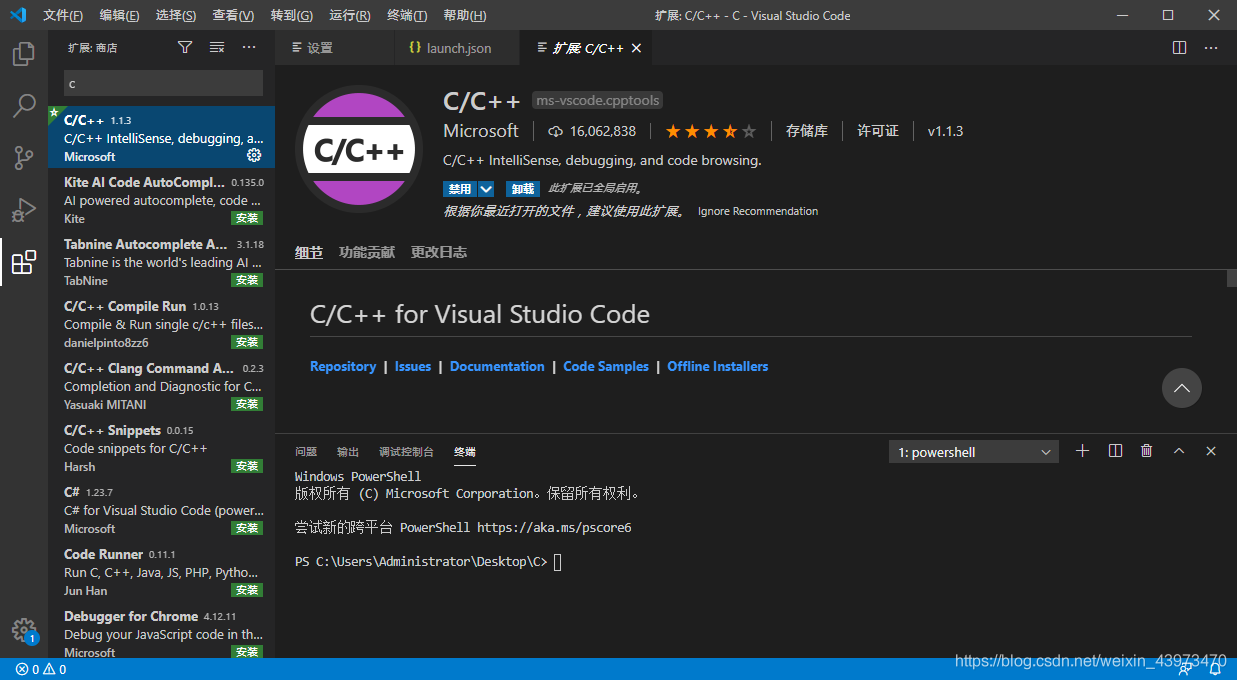
Task: Select the 功能贡献 tab
Action: click(367, 252)
